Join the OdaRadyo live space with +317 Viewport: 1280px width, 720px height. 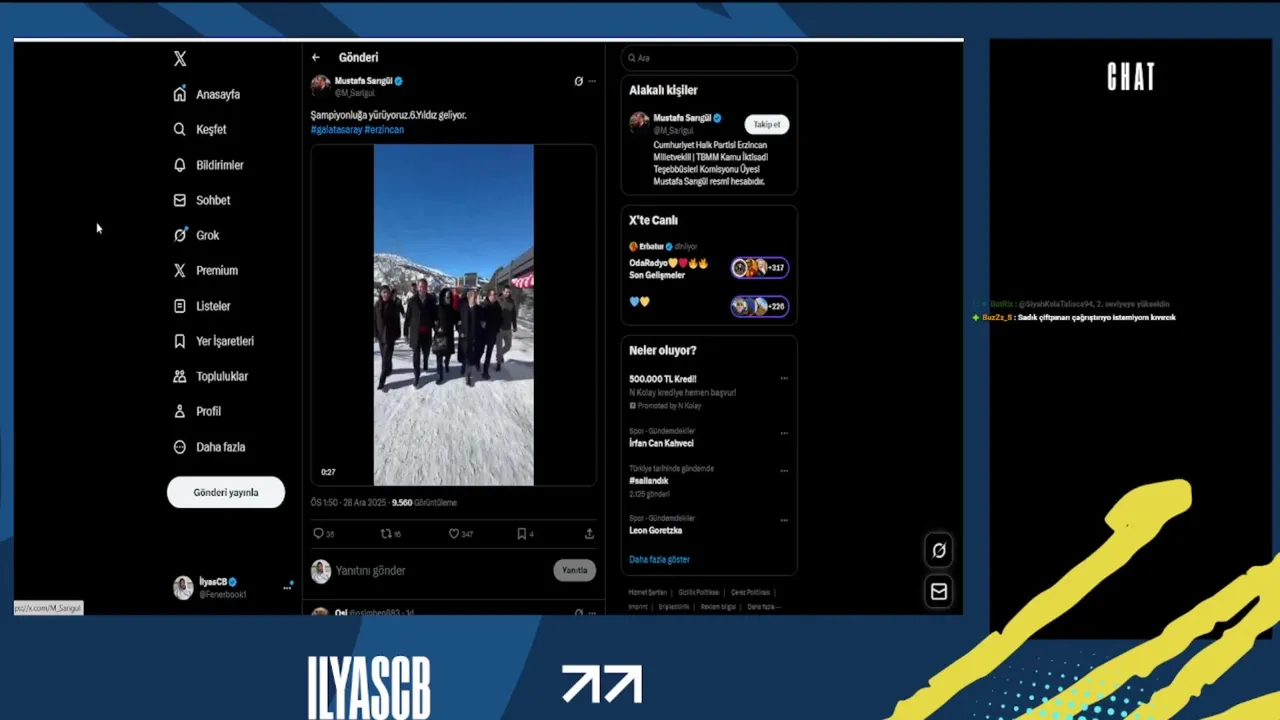(x=760, y=268)
